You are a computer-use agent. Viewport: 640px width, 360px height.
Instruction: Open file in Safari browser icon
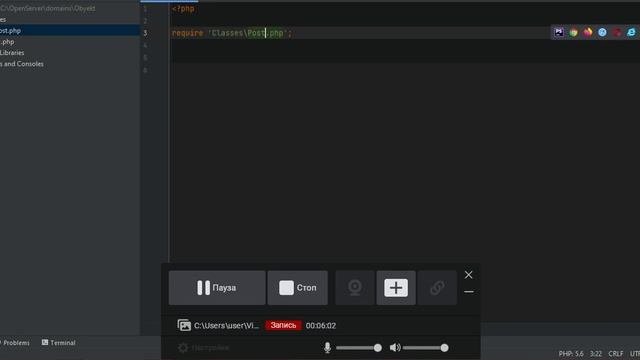point(602,32)
